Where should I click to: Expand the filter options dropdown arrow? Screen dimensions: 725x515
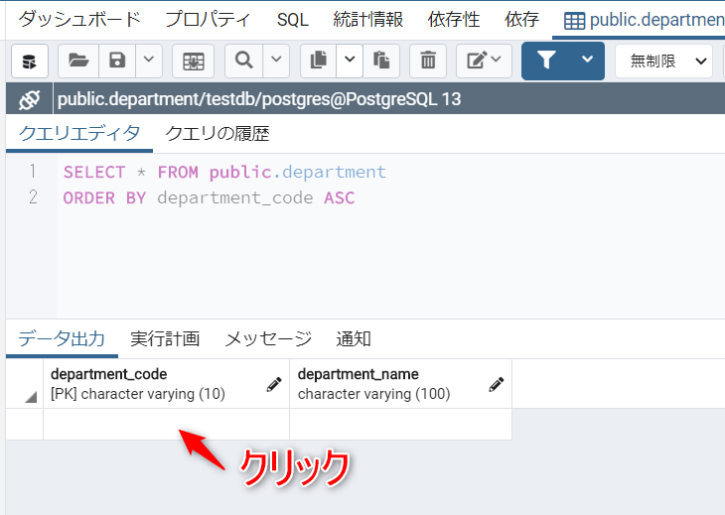[587, 61]
